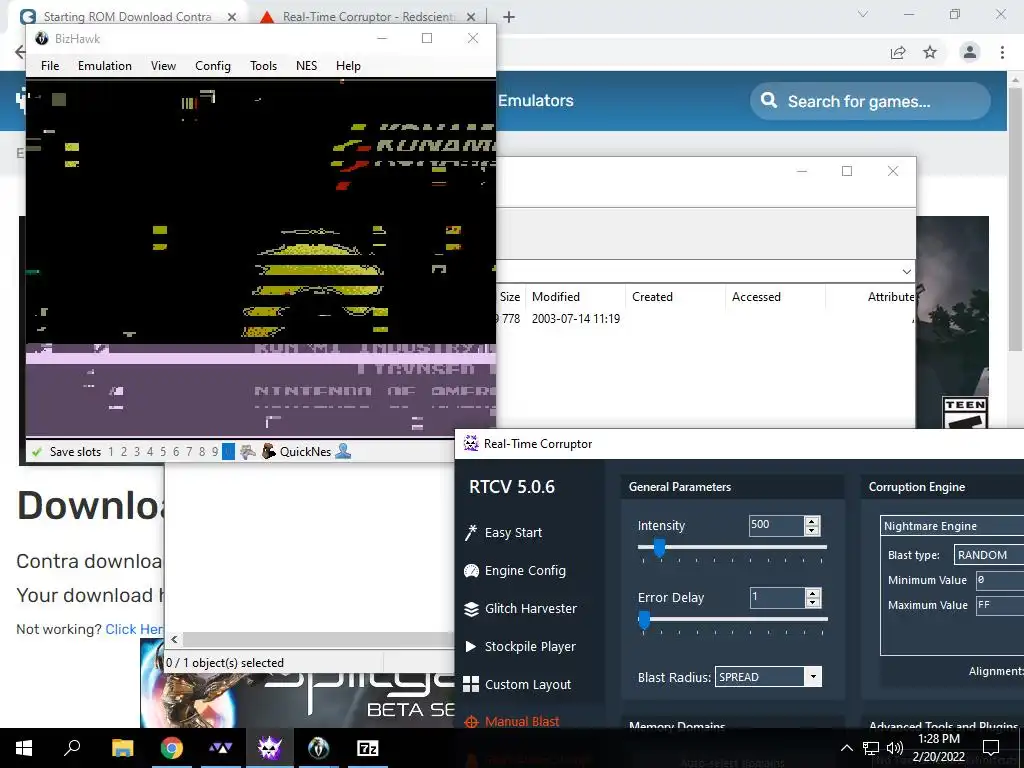1024x768 pixels.
Task: Sort by Size column in 7-Zip
Action: (509, 296)
